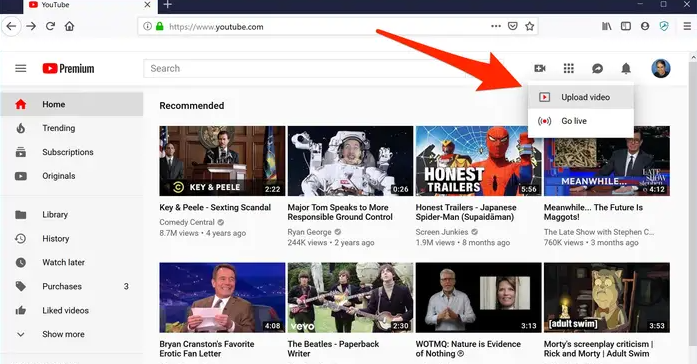Image resolution: width=697 pixels, height=364 pixels.
Task: Open Major Tom astronaut video thumbnail
Action: coord(350,161)
